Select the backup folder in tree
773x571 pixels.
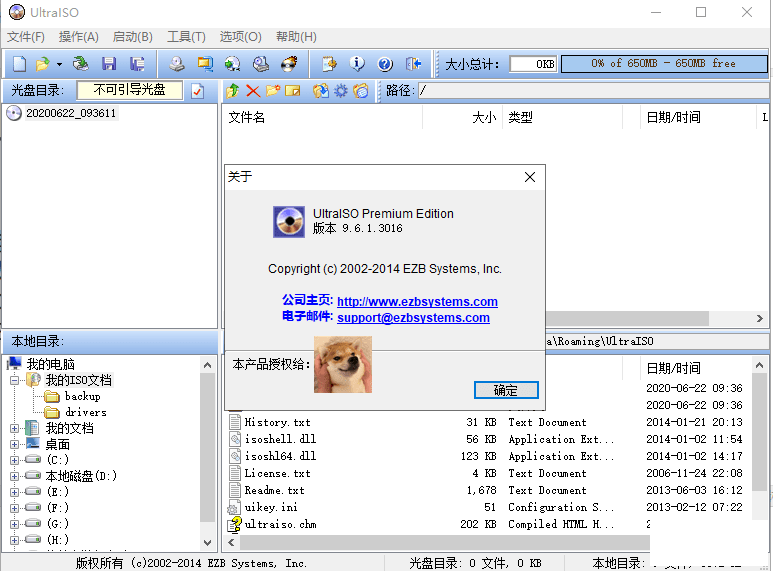pyautogui.click(x=82, y=396)
